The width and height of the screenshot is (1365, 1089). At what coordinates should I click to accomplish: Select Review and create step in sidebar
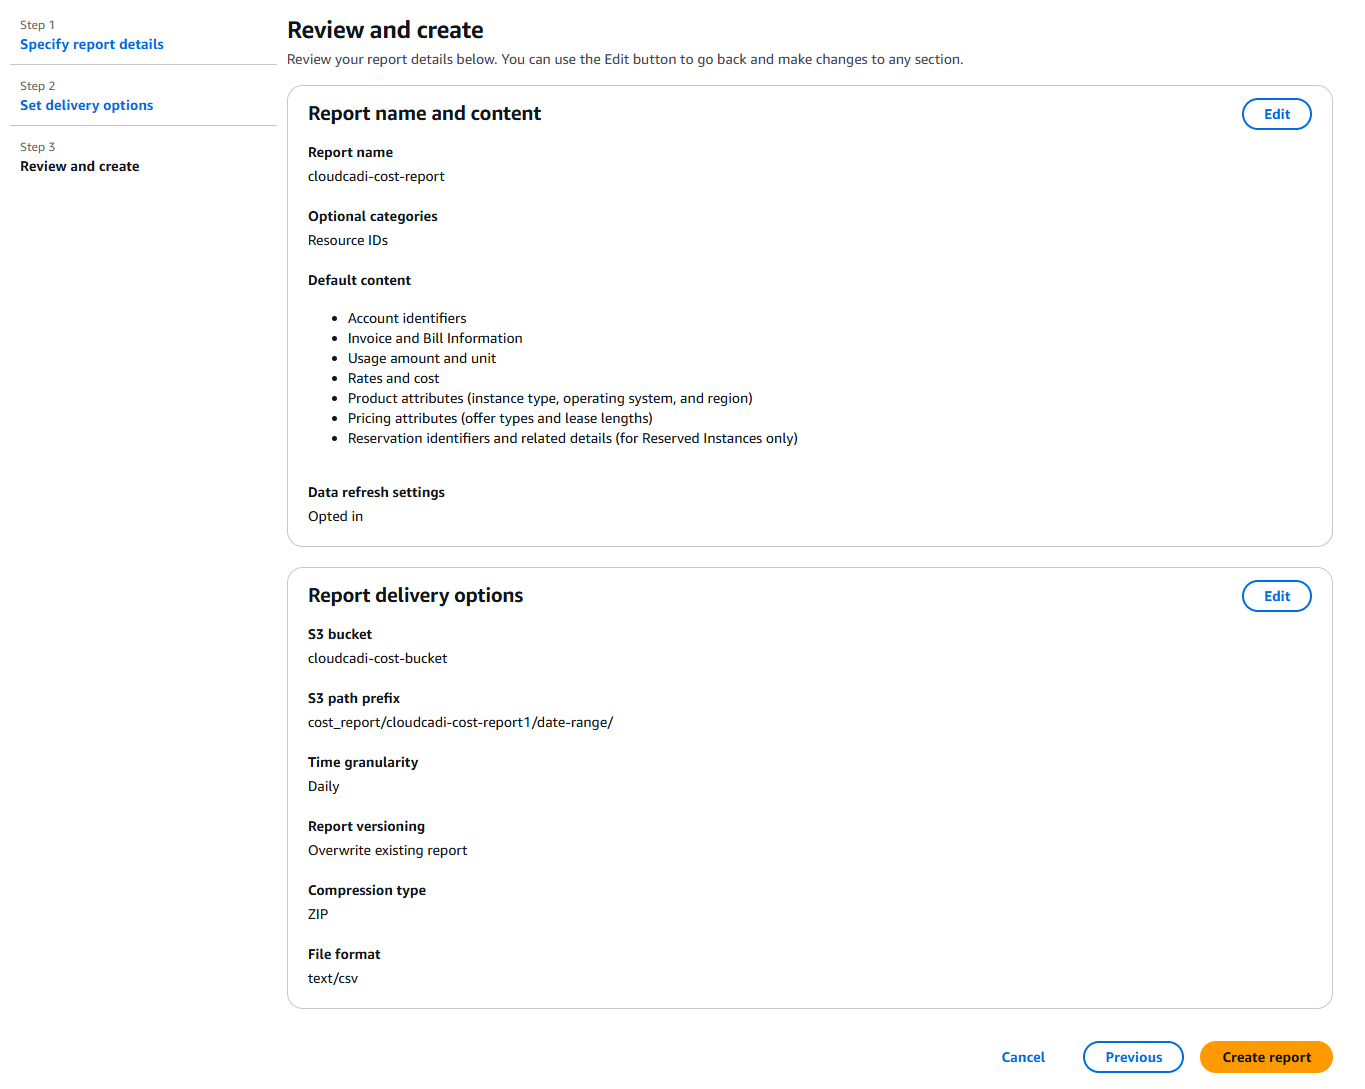pos(80,166)
